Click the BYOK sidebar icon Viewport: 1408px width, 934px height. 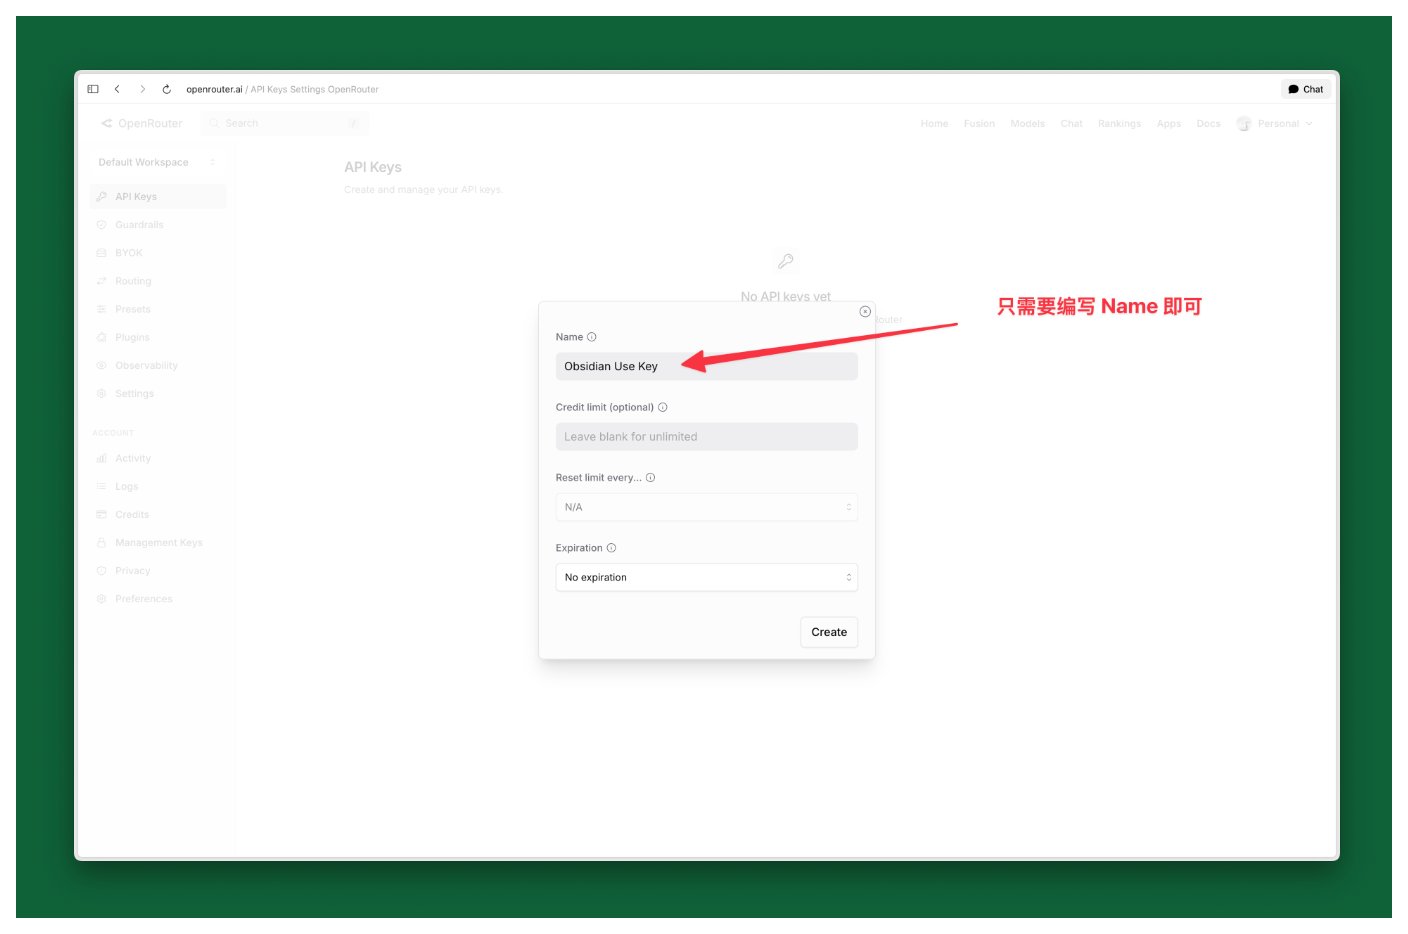(101, 253)
